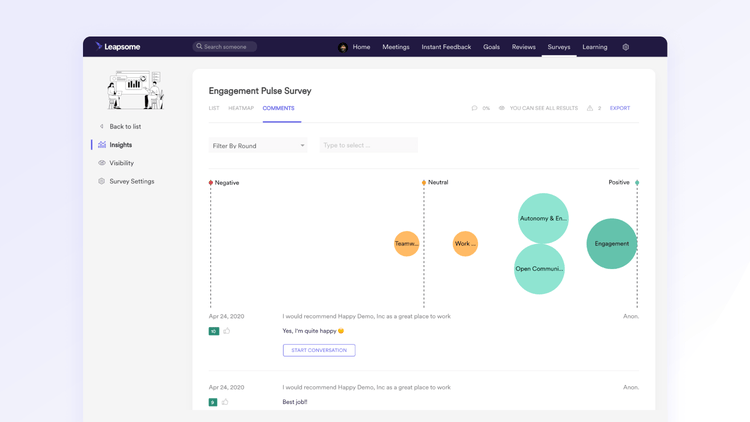Click the comment bubble 0% icon
Image resolution: width=750 pixels, height=422 pixels.
[474, 108]
